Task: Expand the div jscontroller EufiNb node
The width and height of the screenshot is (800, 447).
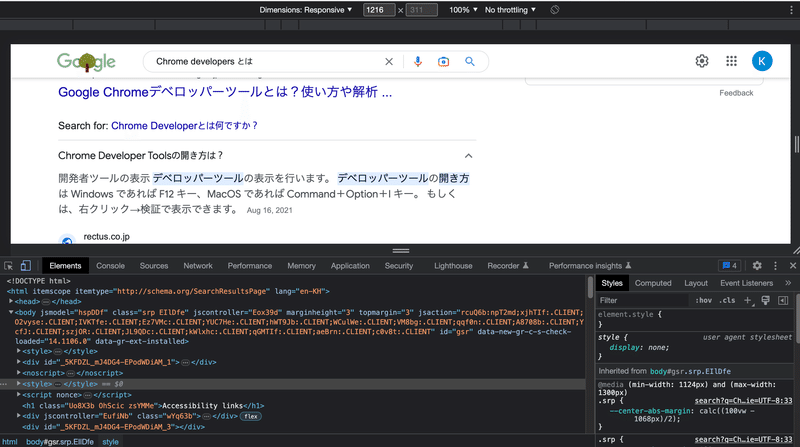Action: (19, 416)
